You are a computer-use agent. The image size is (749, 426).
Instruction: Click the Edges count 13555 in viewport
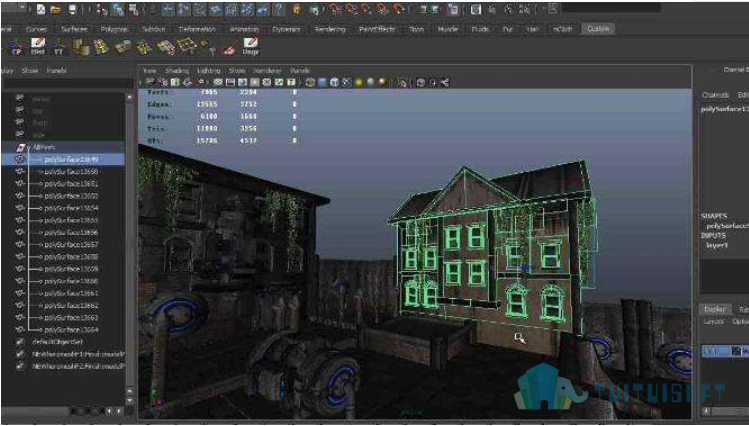click(x=207, y=104)
